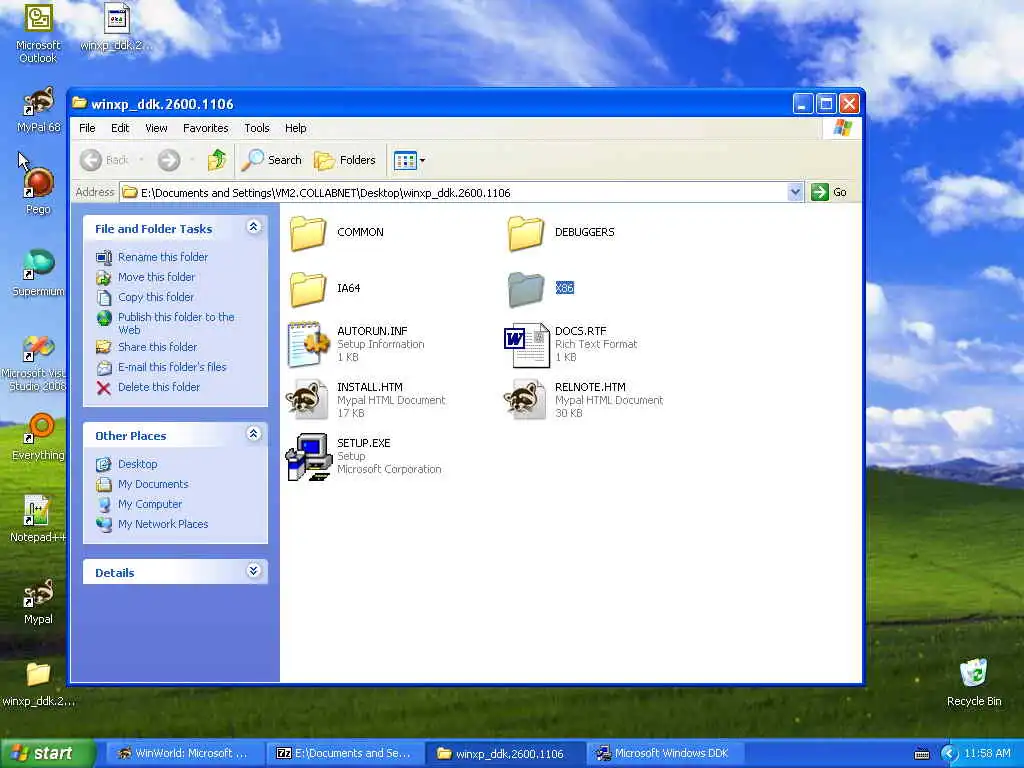1024x768 pixels.
Task: Go to My Computer in Other Places
Action: [x=150, y=504]
